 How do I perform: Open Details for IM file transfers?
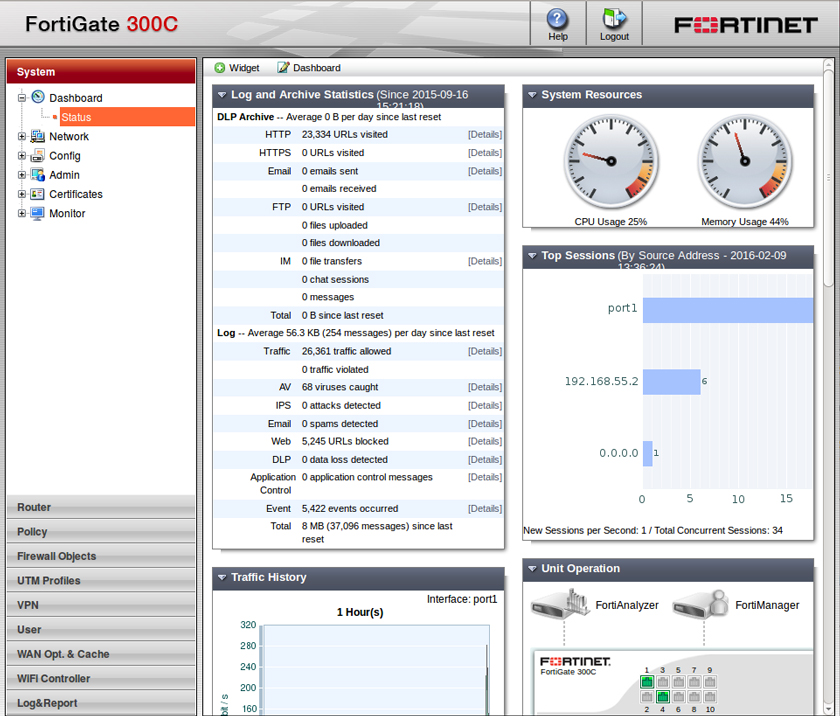pyautogui.click(x=485, y=261)
